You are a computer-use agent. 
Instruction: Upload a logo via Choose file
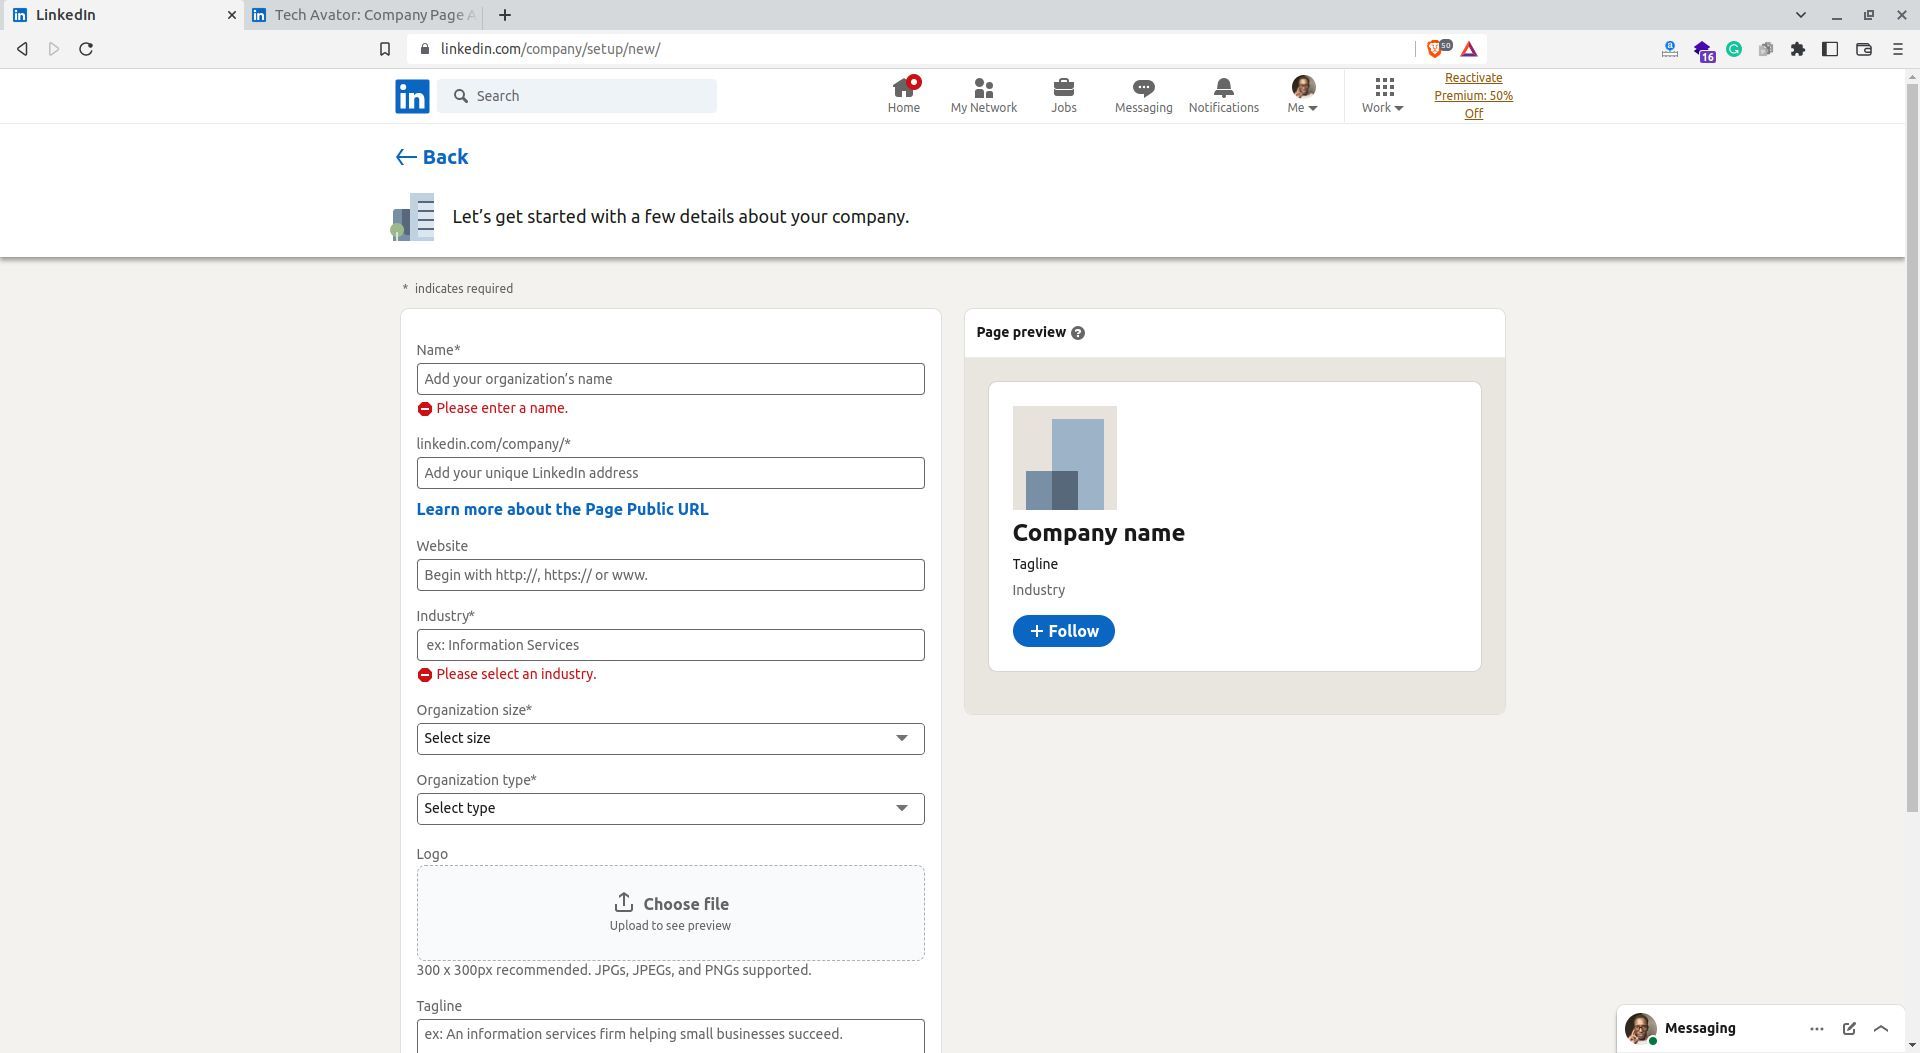pos(670,903)
